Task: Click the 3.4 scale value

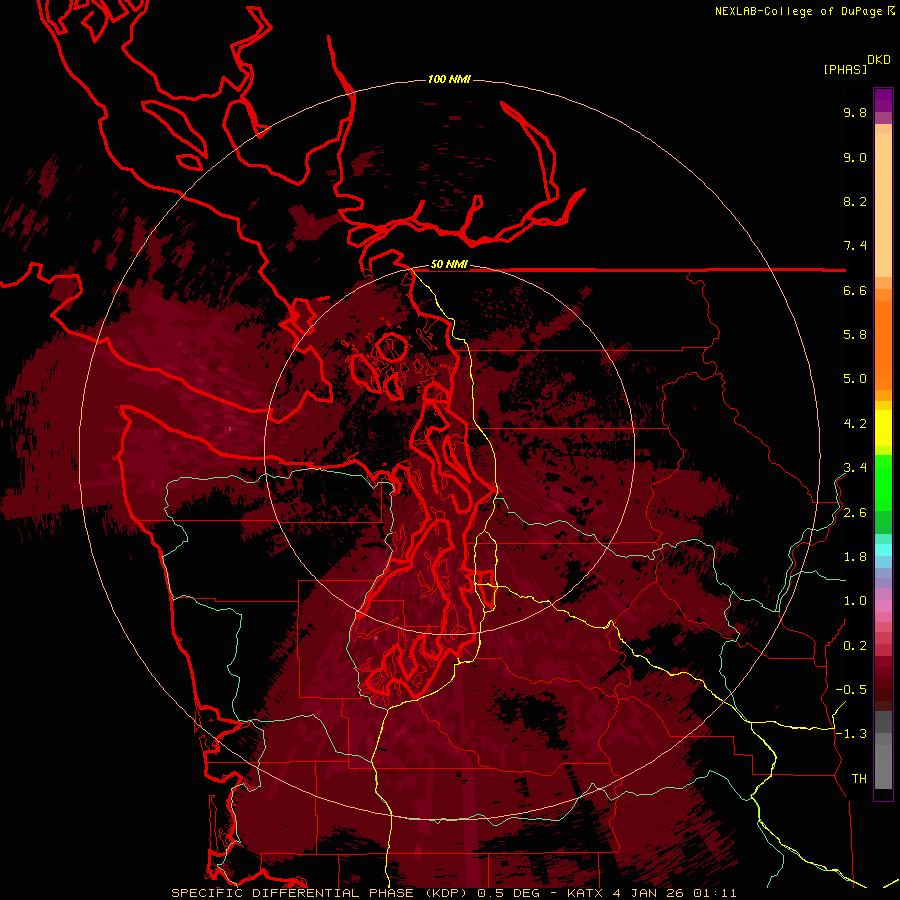Action: click(x=855, y=468)
